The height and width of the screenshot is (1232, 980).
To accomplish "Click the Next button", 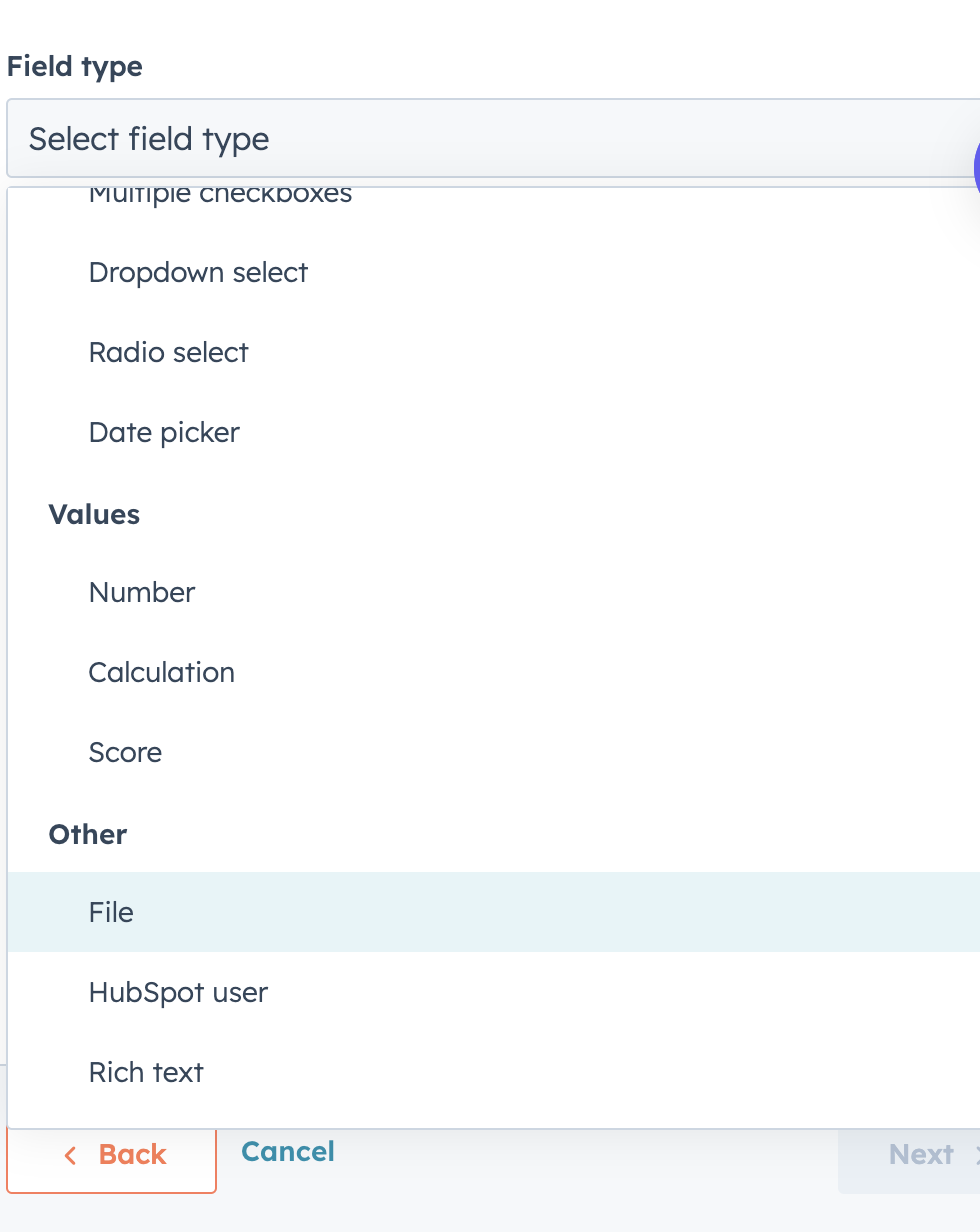I will point(921,1154).
